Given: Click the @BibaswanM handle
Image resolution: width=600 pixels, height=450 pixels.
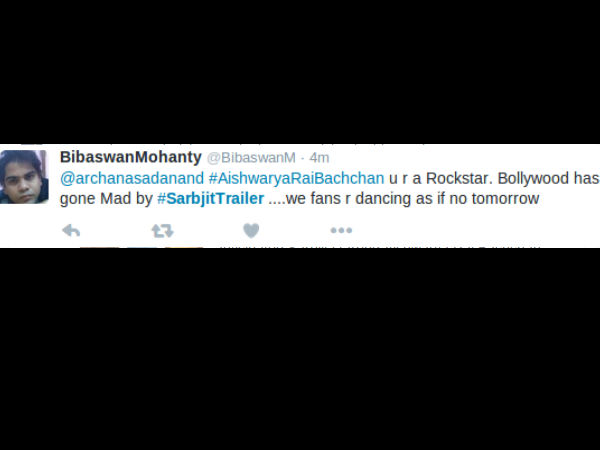Looking at the screenshot, I should (251, 158).
